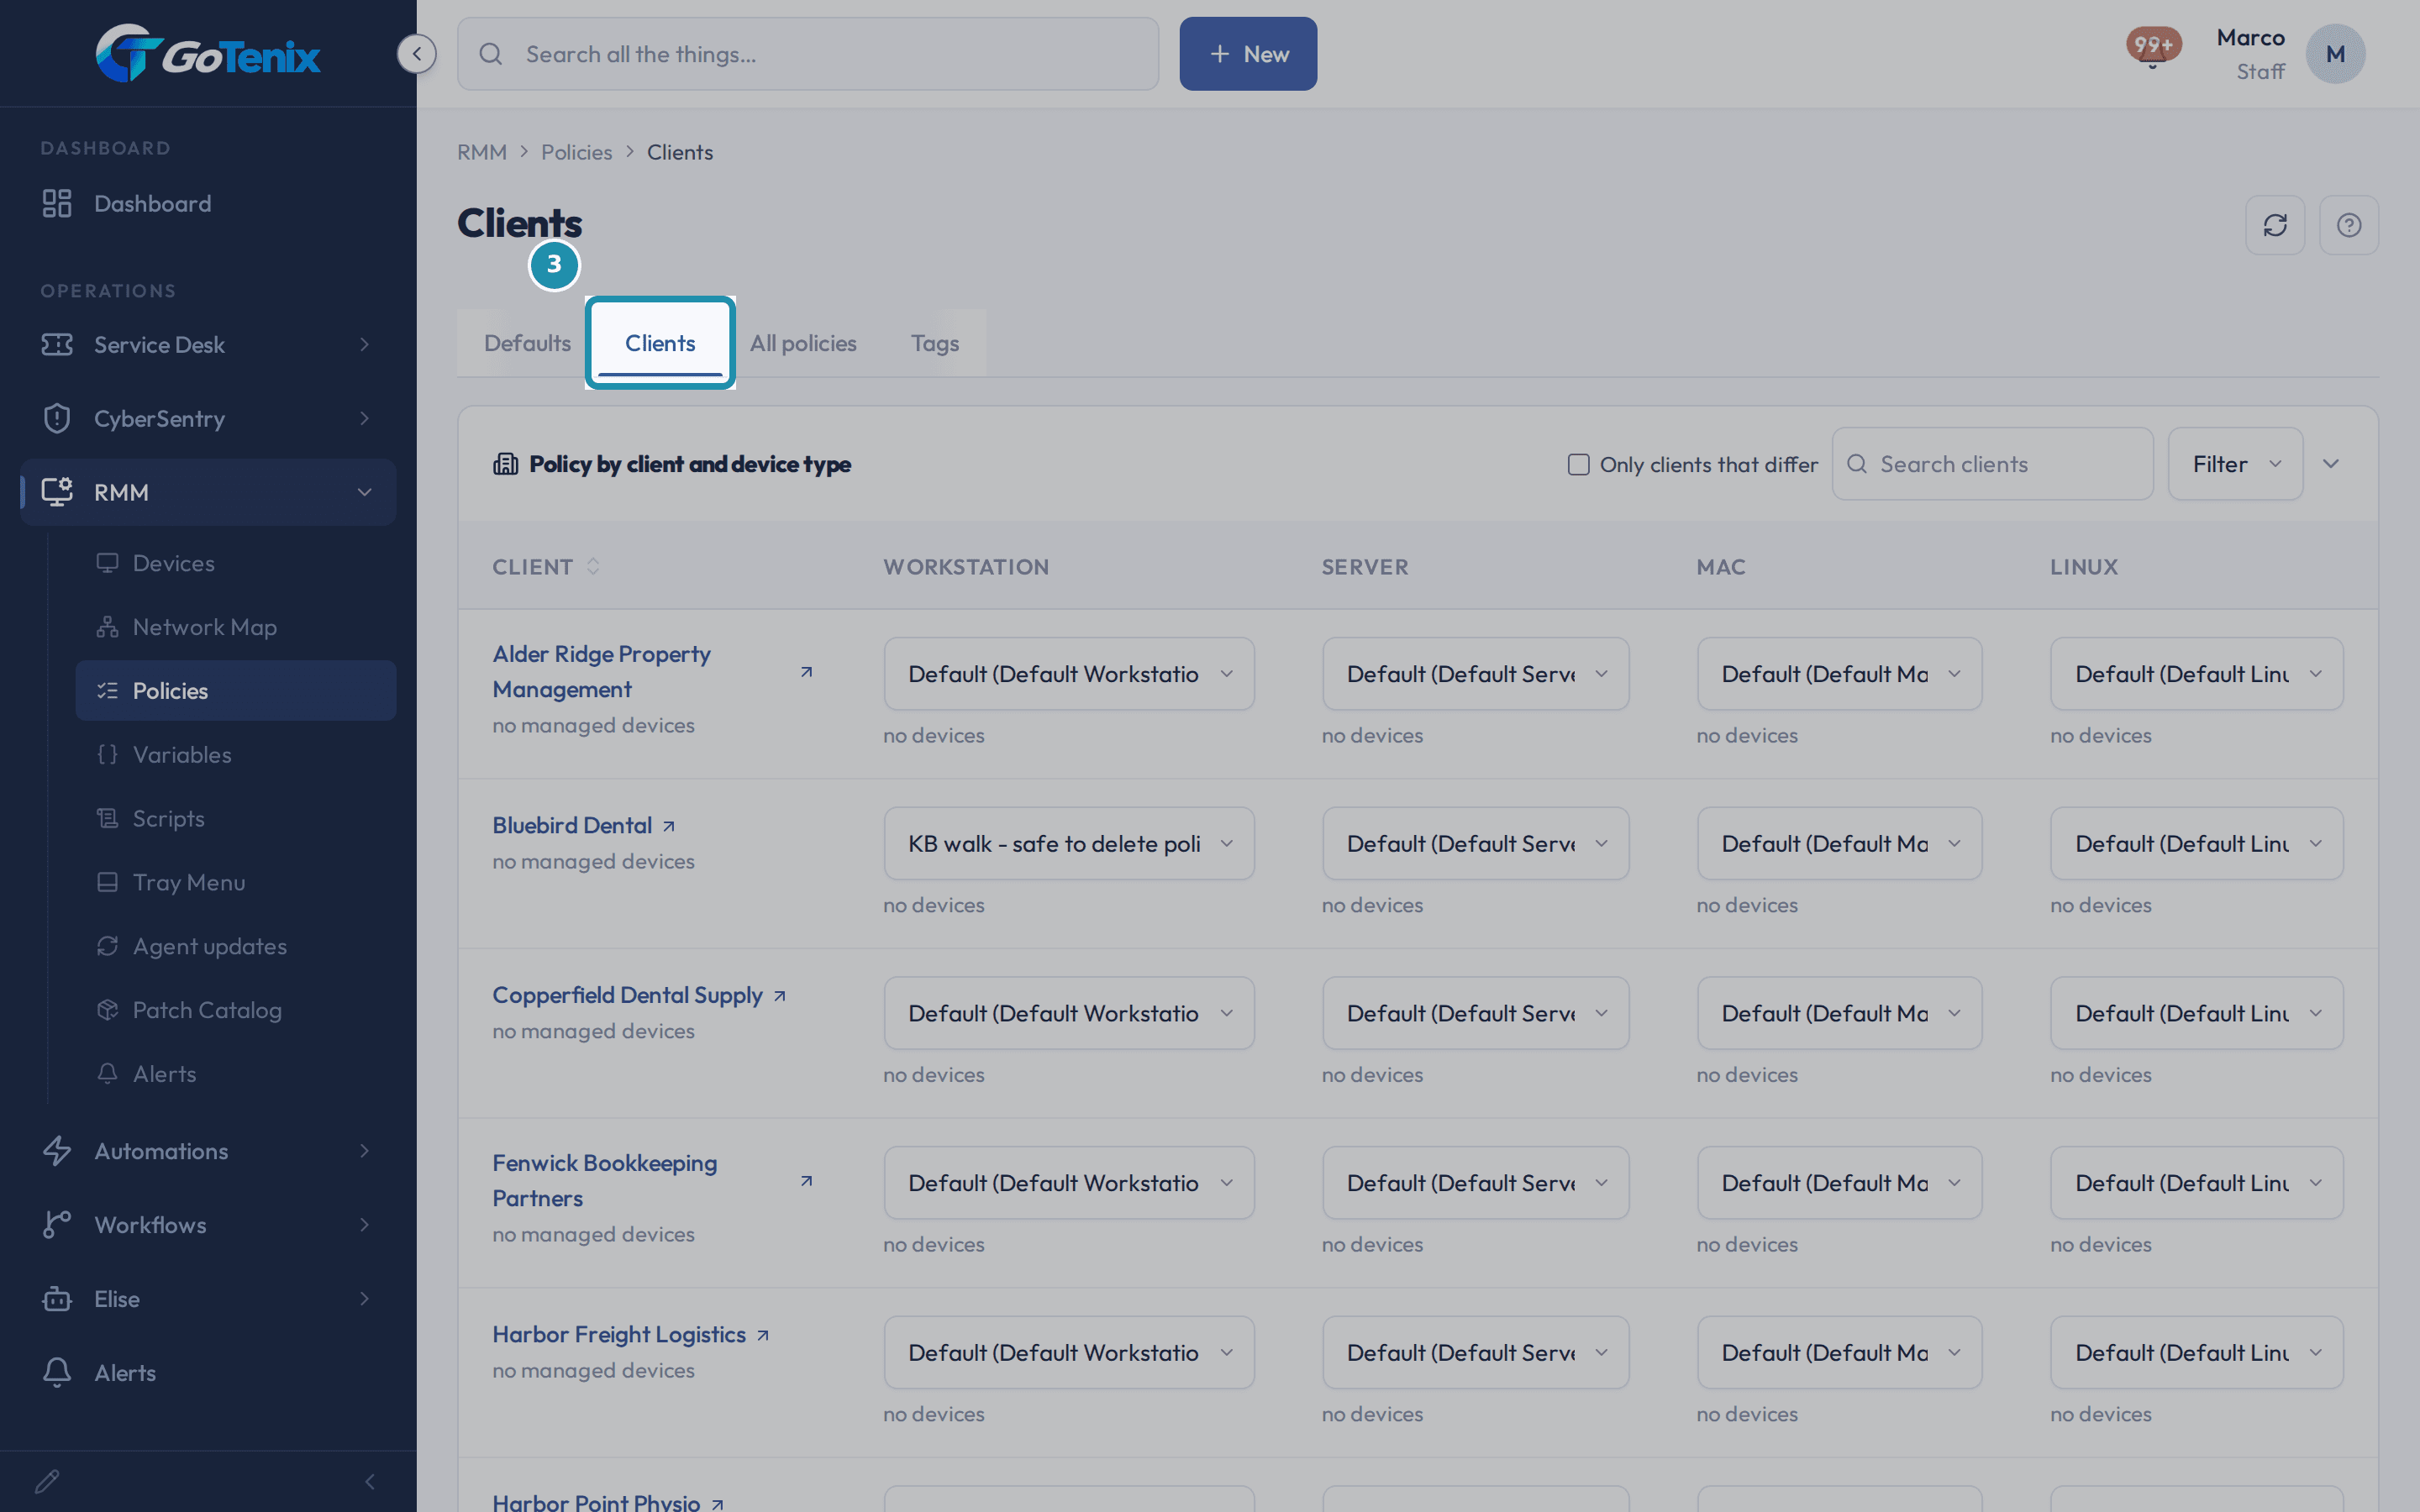Image resolution: width=2420 pixels, height=1512 pixels.
Task: Click the Workstation column header
Action: [966, 567]
